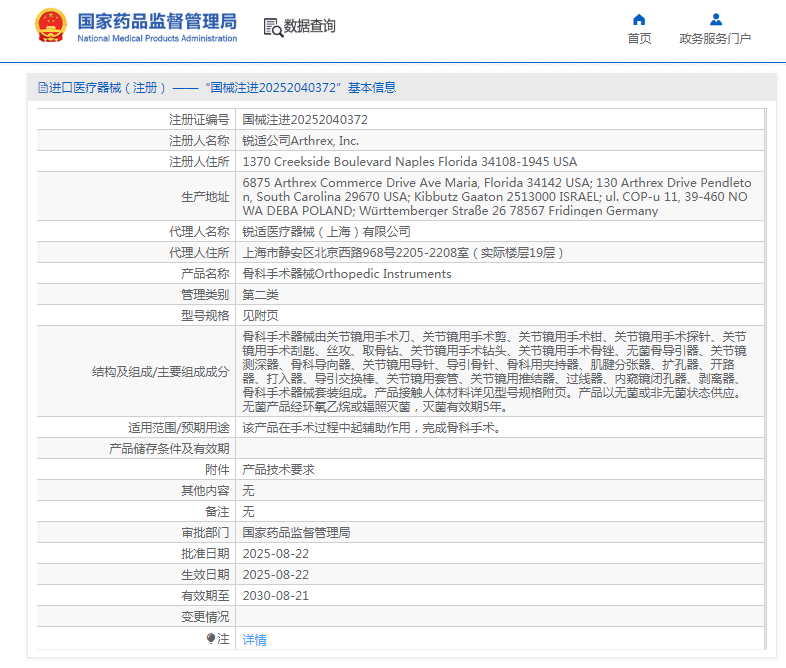786x668 pixels.
Task: Select the expiry date 2030-08-21
Action: point(276,596)
